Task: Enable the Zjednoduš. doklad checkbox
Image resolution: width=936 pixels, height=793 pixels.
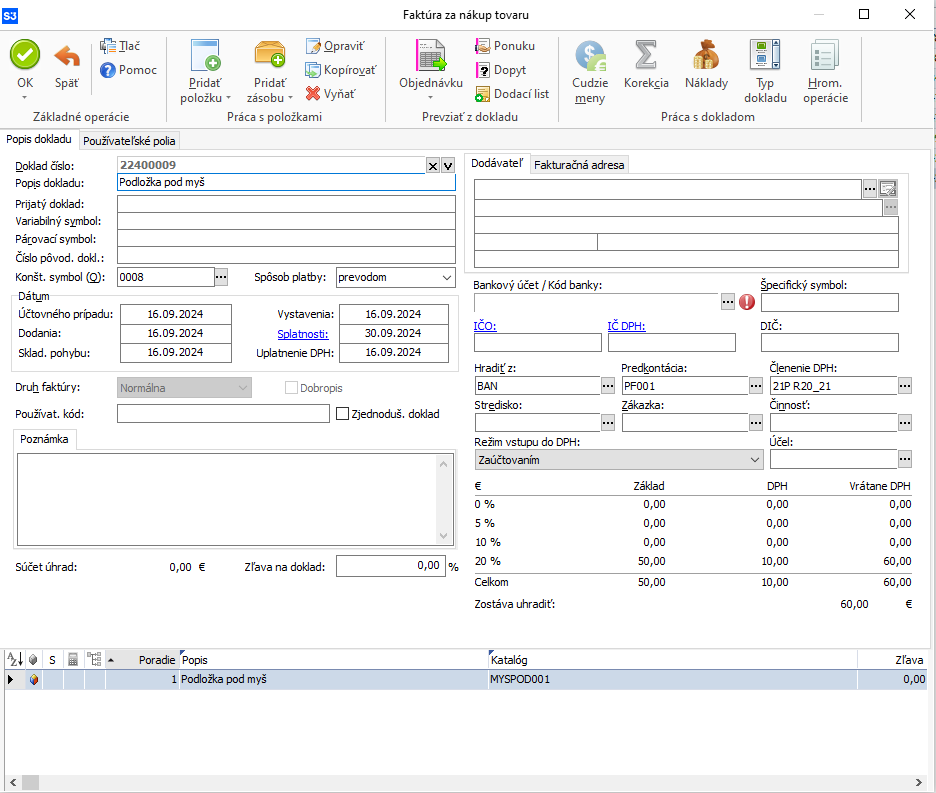Action: pos(343,413)
